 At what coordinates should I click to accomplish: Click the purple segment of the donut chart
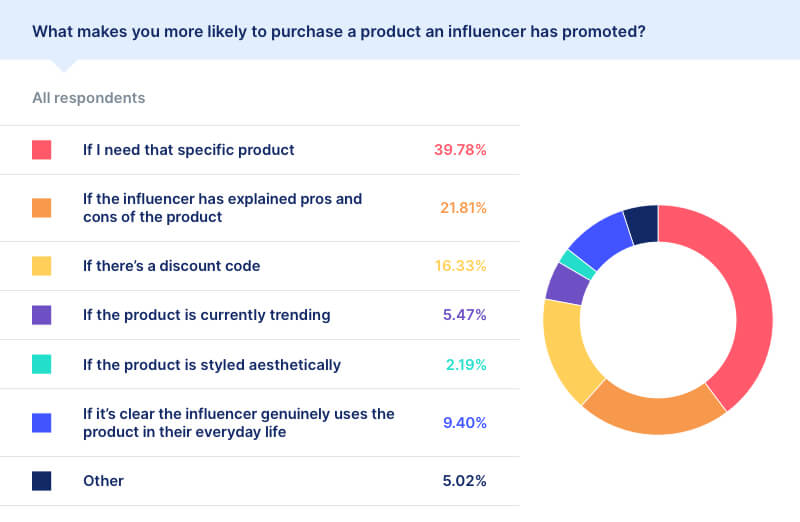[x=567, y=284]
